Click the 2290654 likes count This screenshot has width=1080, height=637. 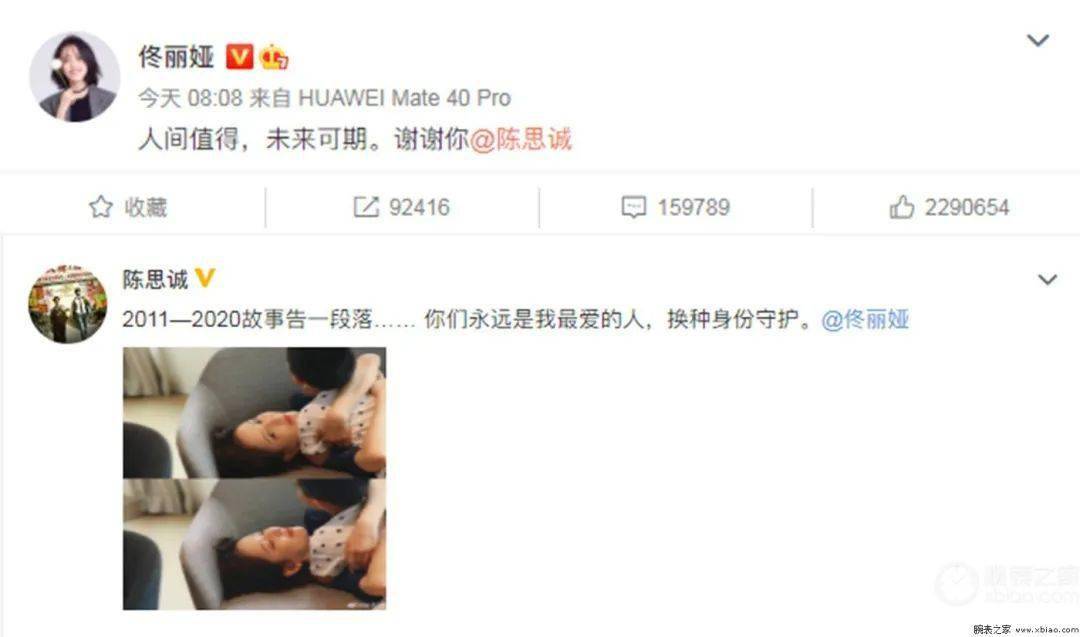pos(966,207)
